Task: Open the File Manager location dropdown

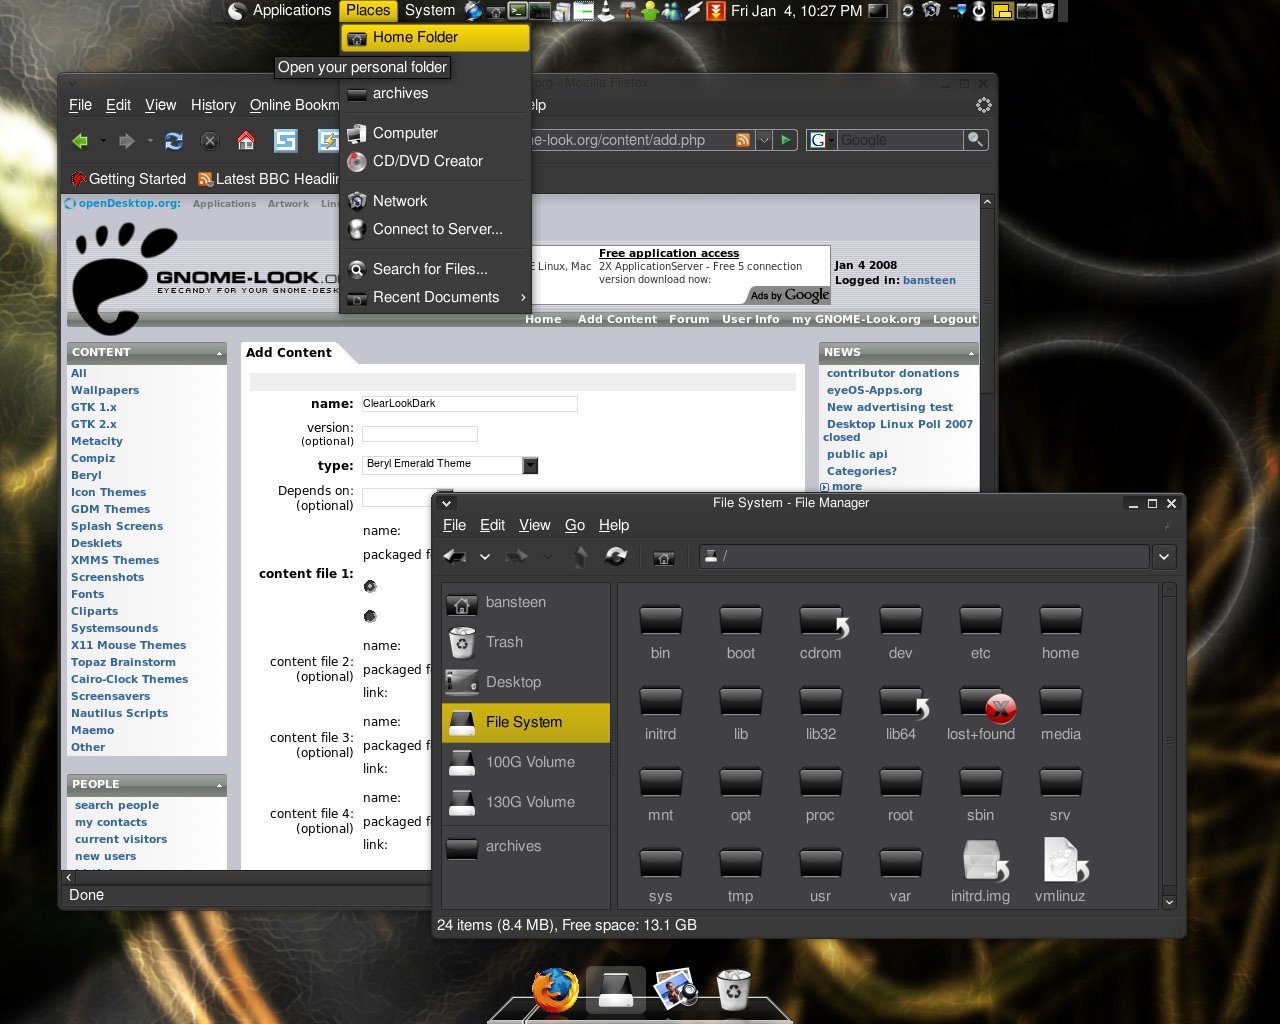Action: pos(1164,557)
